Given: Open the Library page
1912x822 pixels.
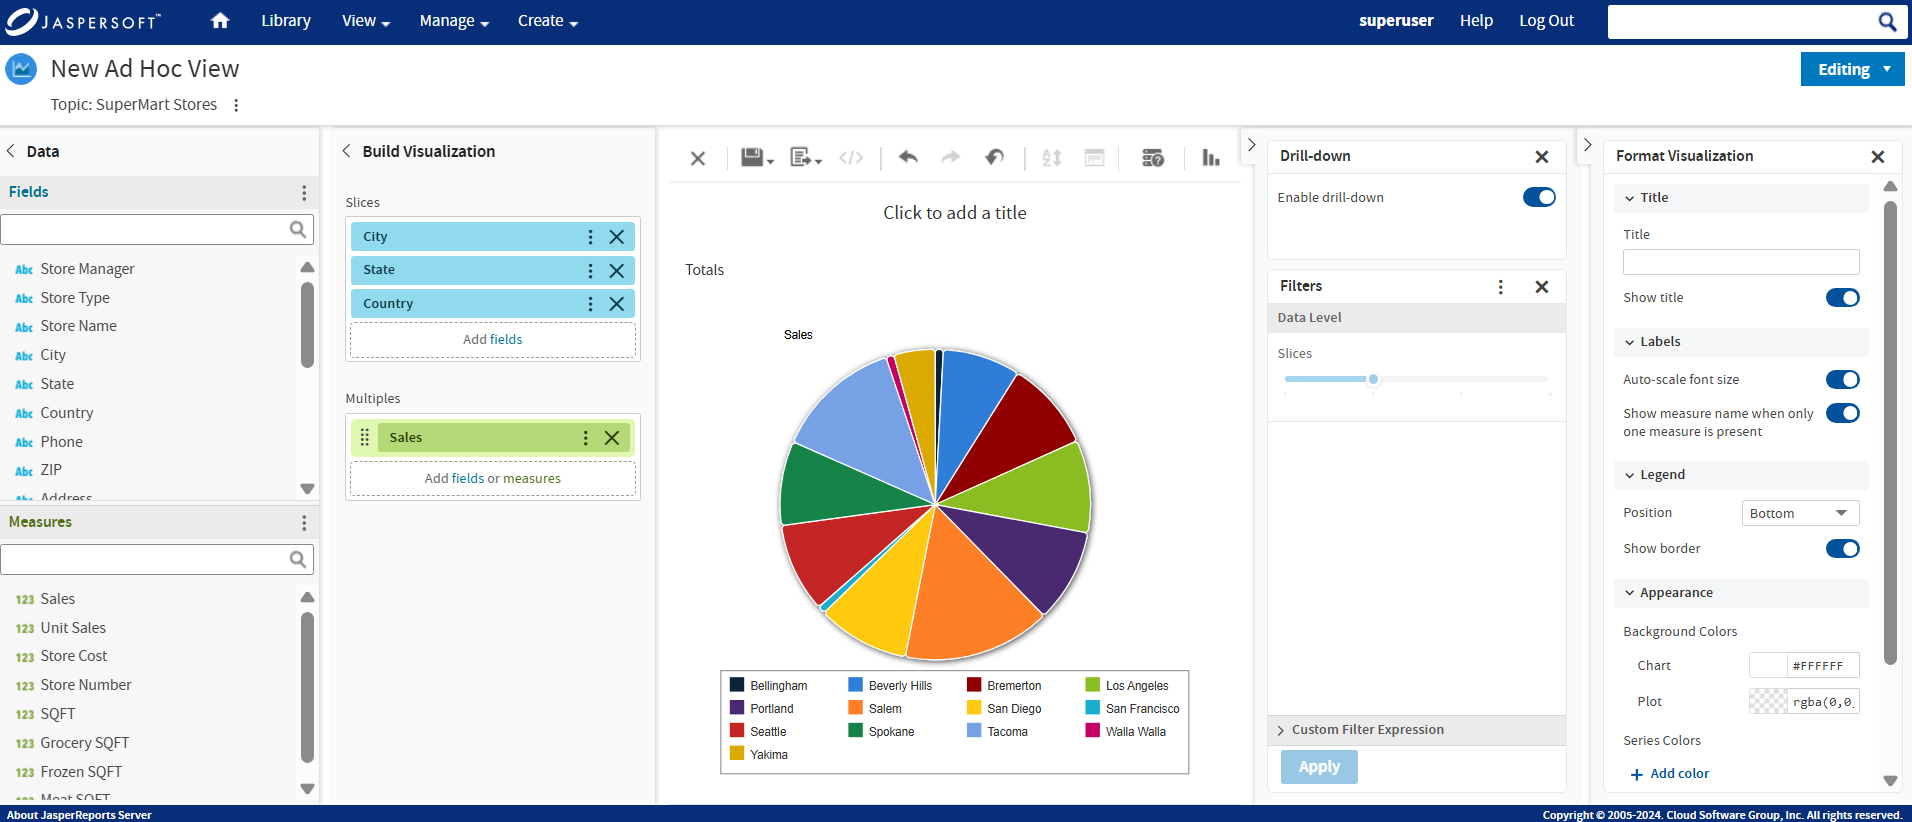Looking at the screenshot, I should [x=286, y=21].
